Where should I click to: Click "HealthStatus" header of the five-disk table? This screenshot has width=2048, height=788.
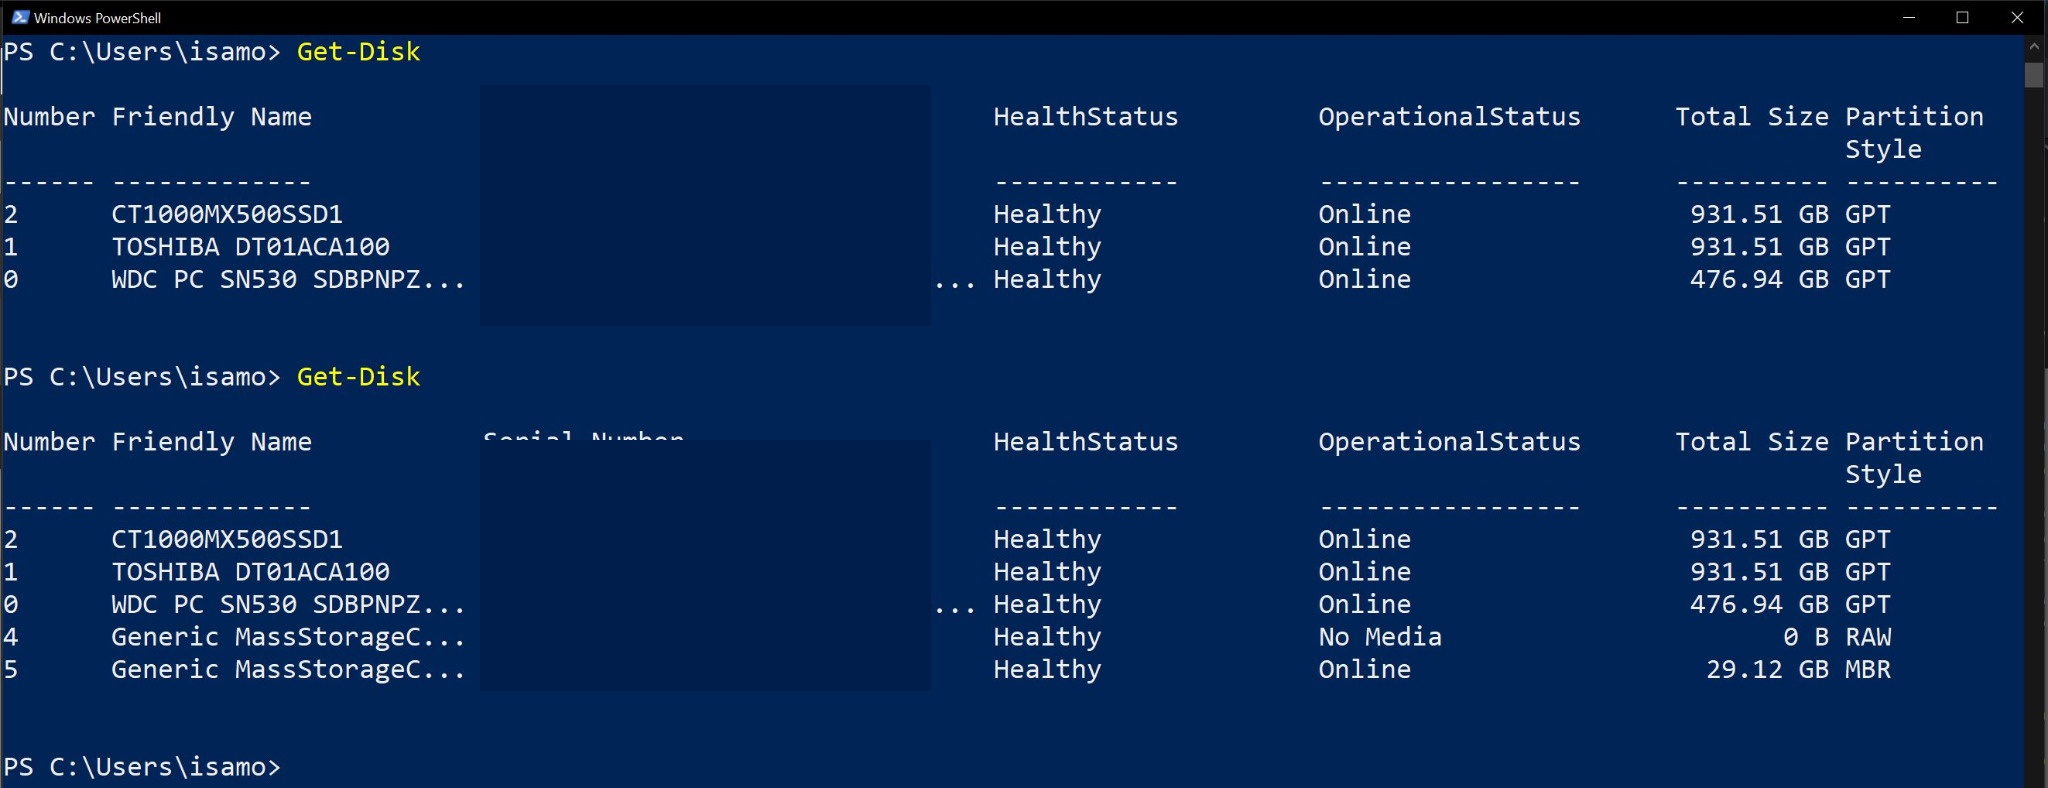(1086, 442)
